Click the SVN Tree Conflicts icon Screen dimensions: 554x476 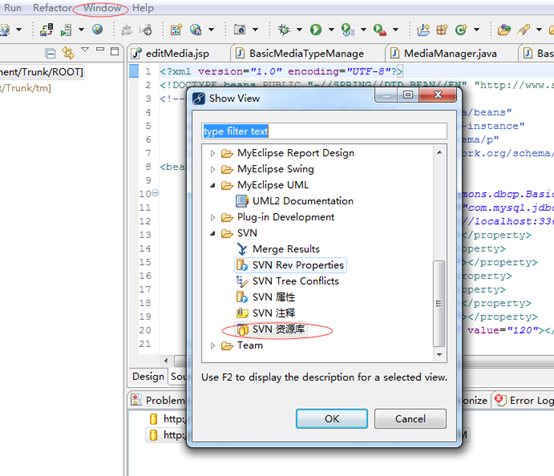(242, 281)
